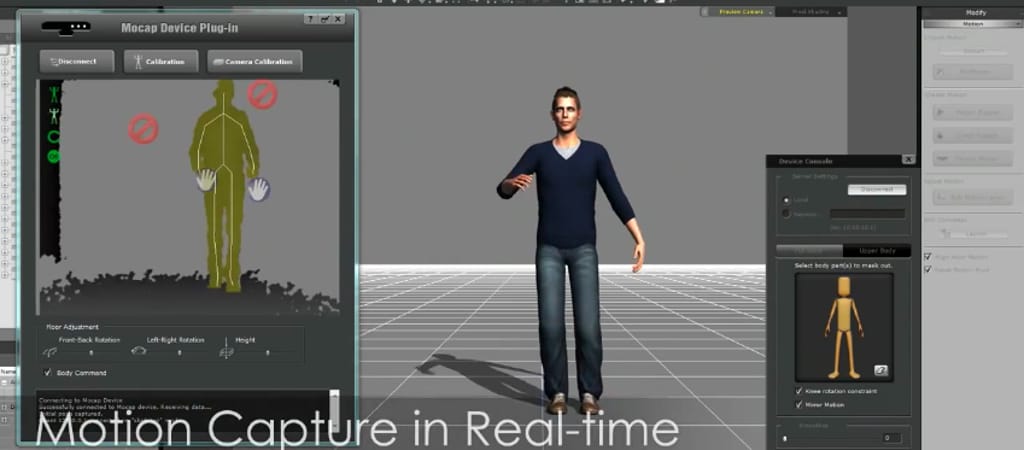This screenshot has width=1024, height=450.
Task: Click the left red prohibited symbol
Action: tap(143, 129)
